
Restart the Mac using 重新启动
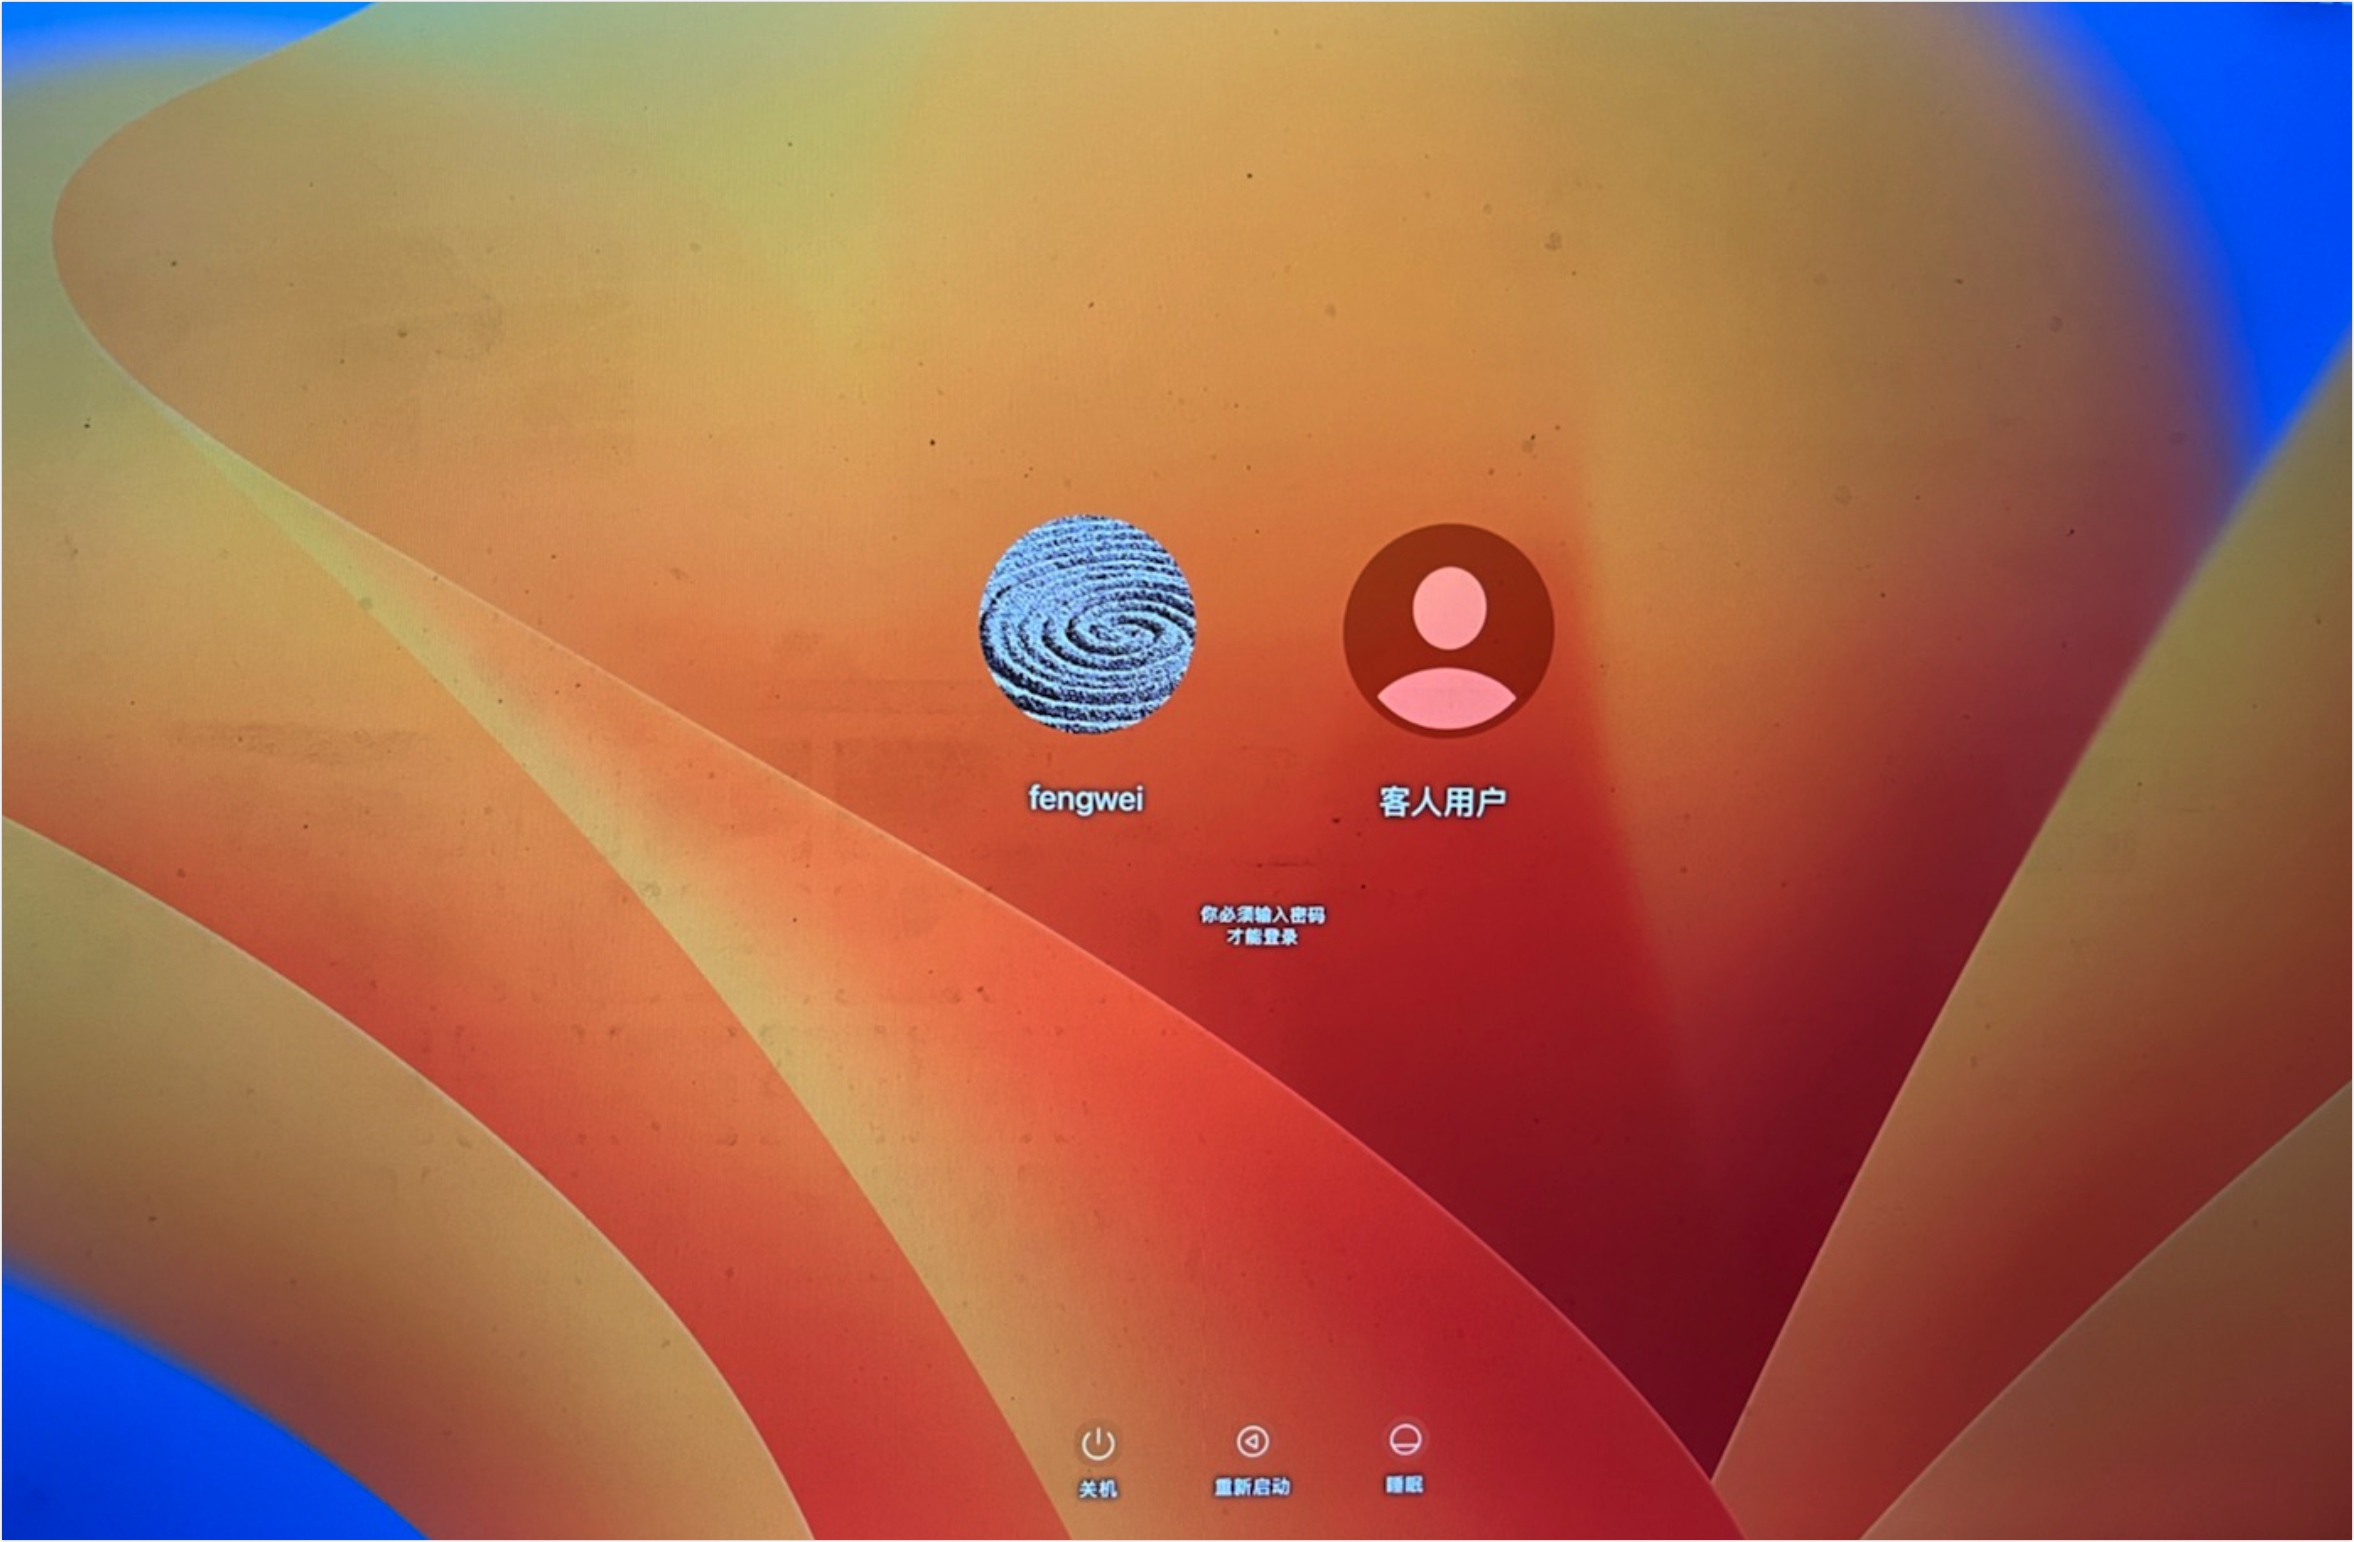[1252, 1442]
